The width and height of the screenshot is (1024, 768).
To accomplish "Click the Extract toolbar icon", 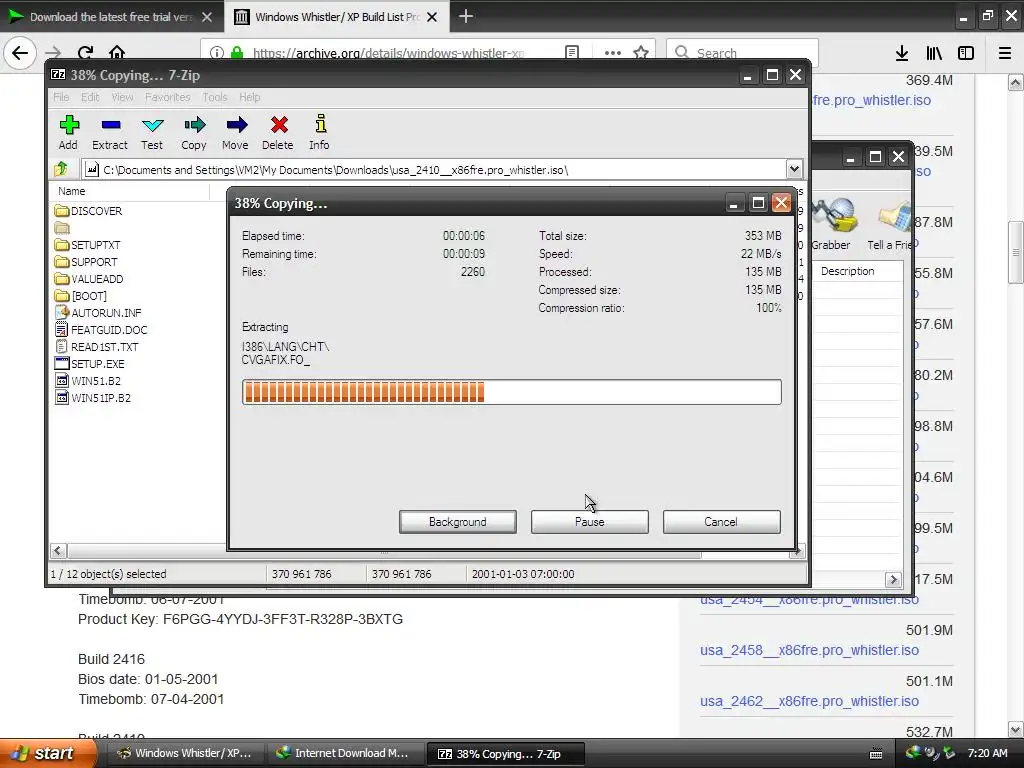I will point(110,133).
